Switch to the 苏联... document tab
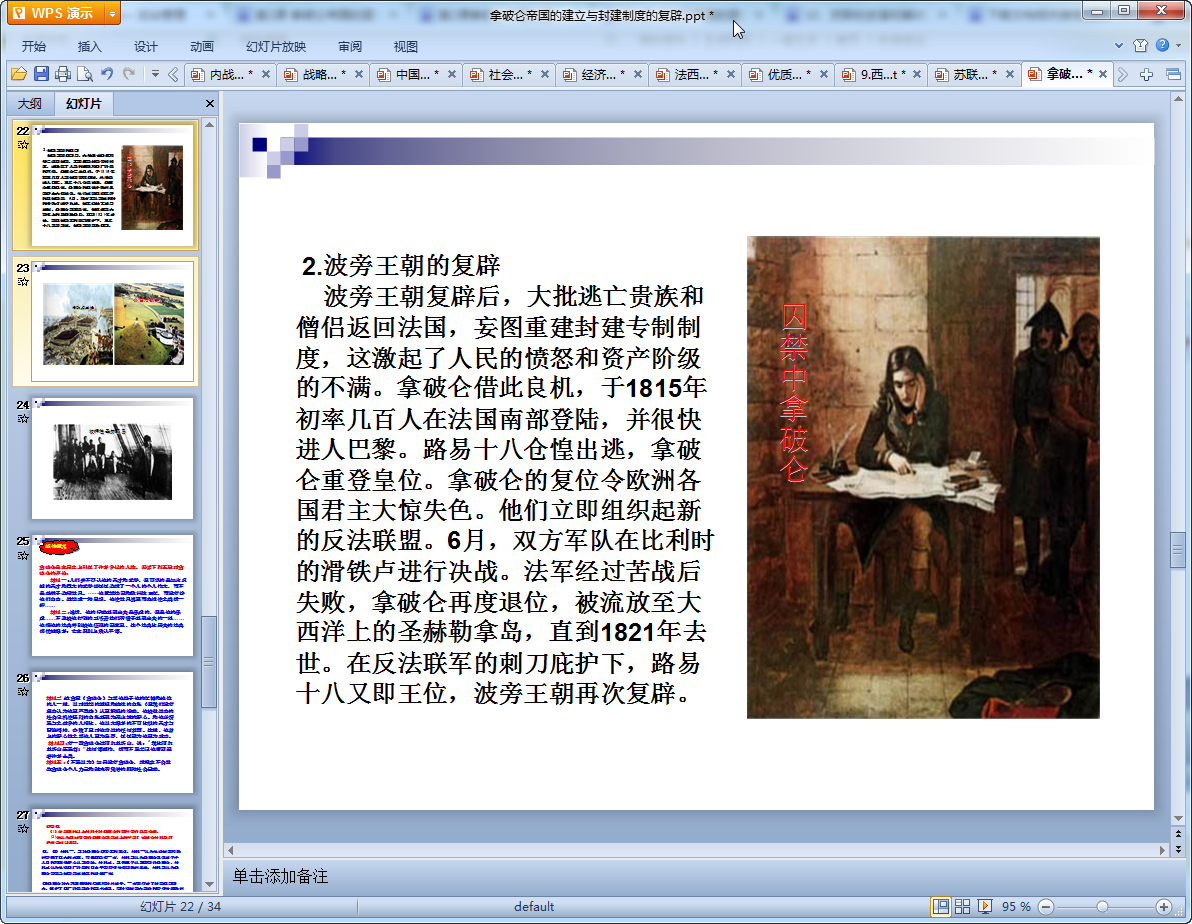Viewport: 1192px width, 924px height. click(x=971, y=75)
